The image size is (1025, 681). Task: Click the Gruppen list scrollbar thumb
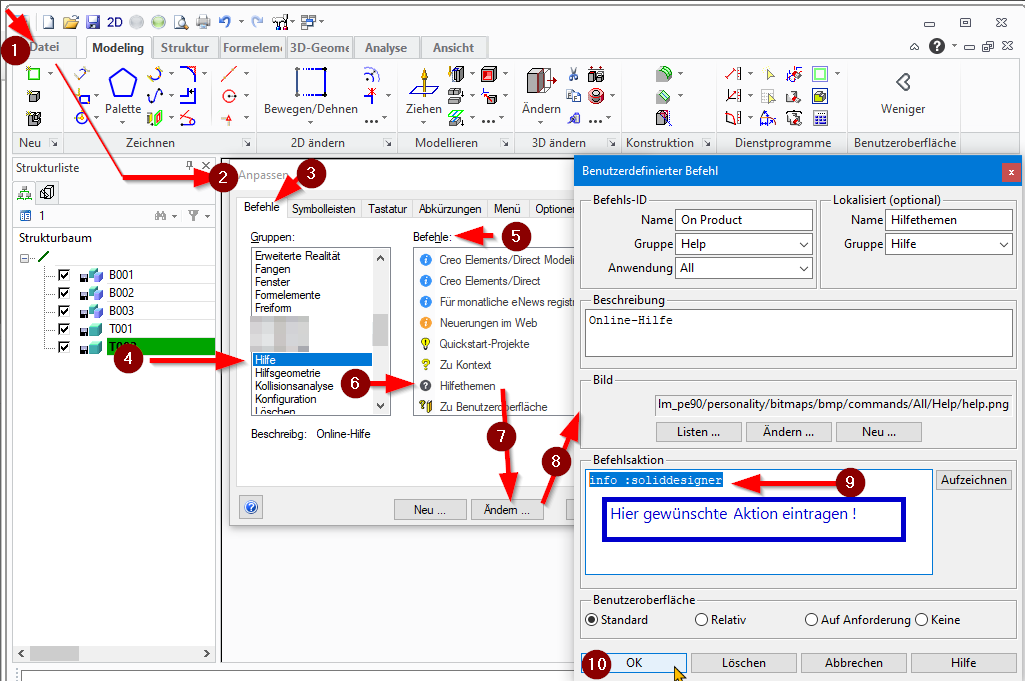tap(380, 329)
